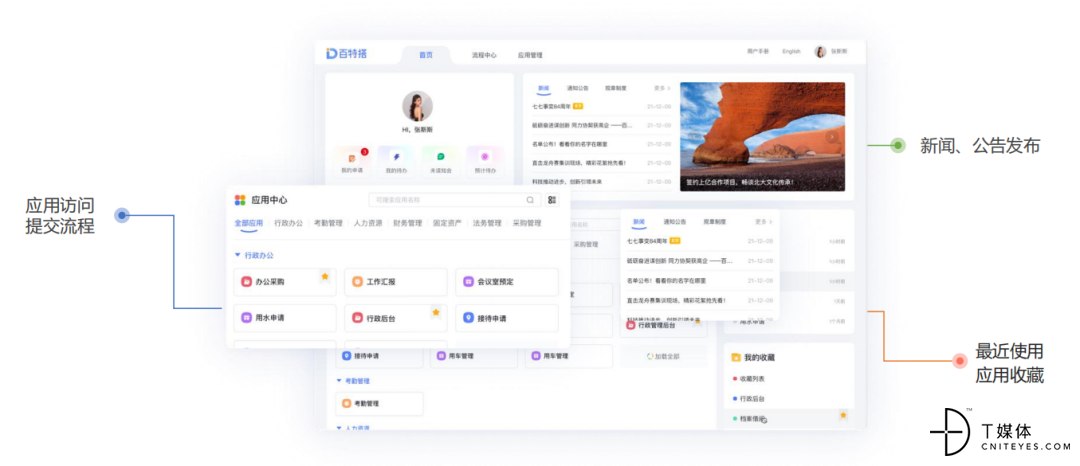
Task: Open 接待申请 app icon in 应用中心 popup
Action: coord(468,318)
